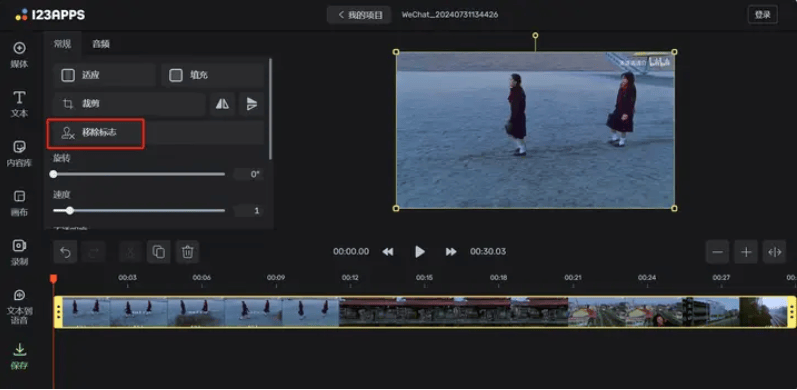797x390 pixels.
Task: Duplicate the selected clip
Action: click(159, 252)
